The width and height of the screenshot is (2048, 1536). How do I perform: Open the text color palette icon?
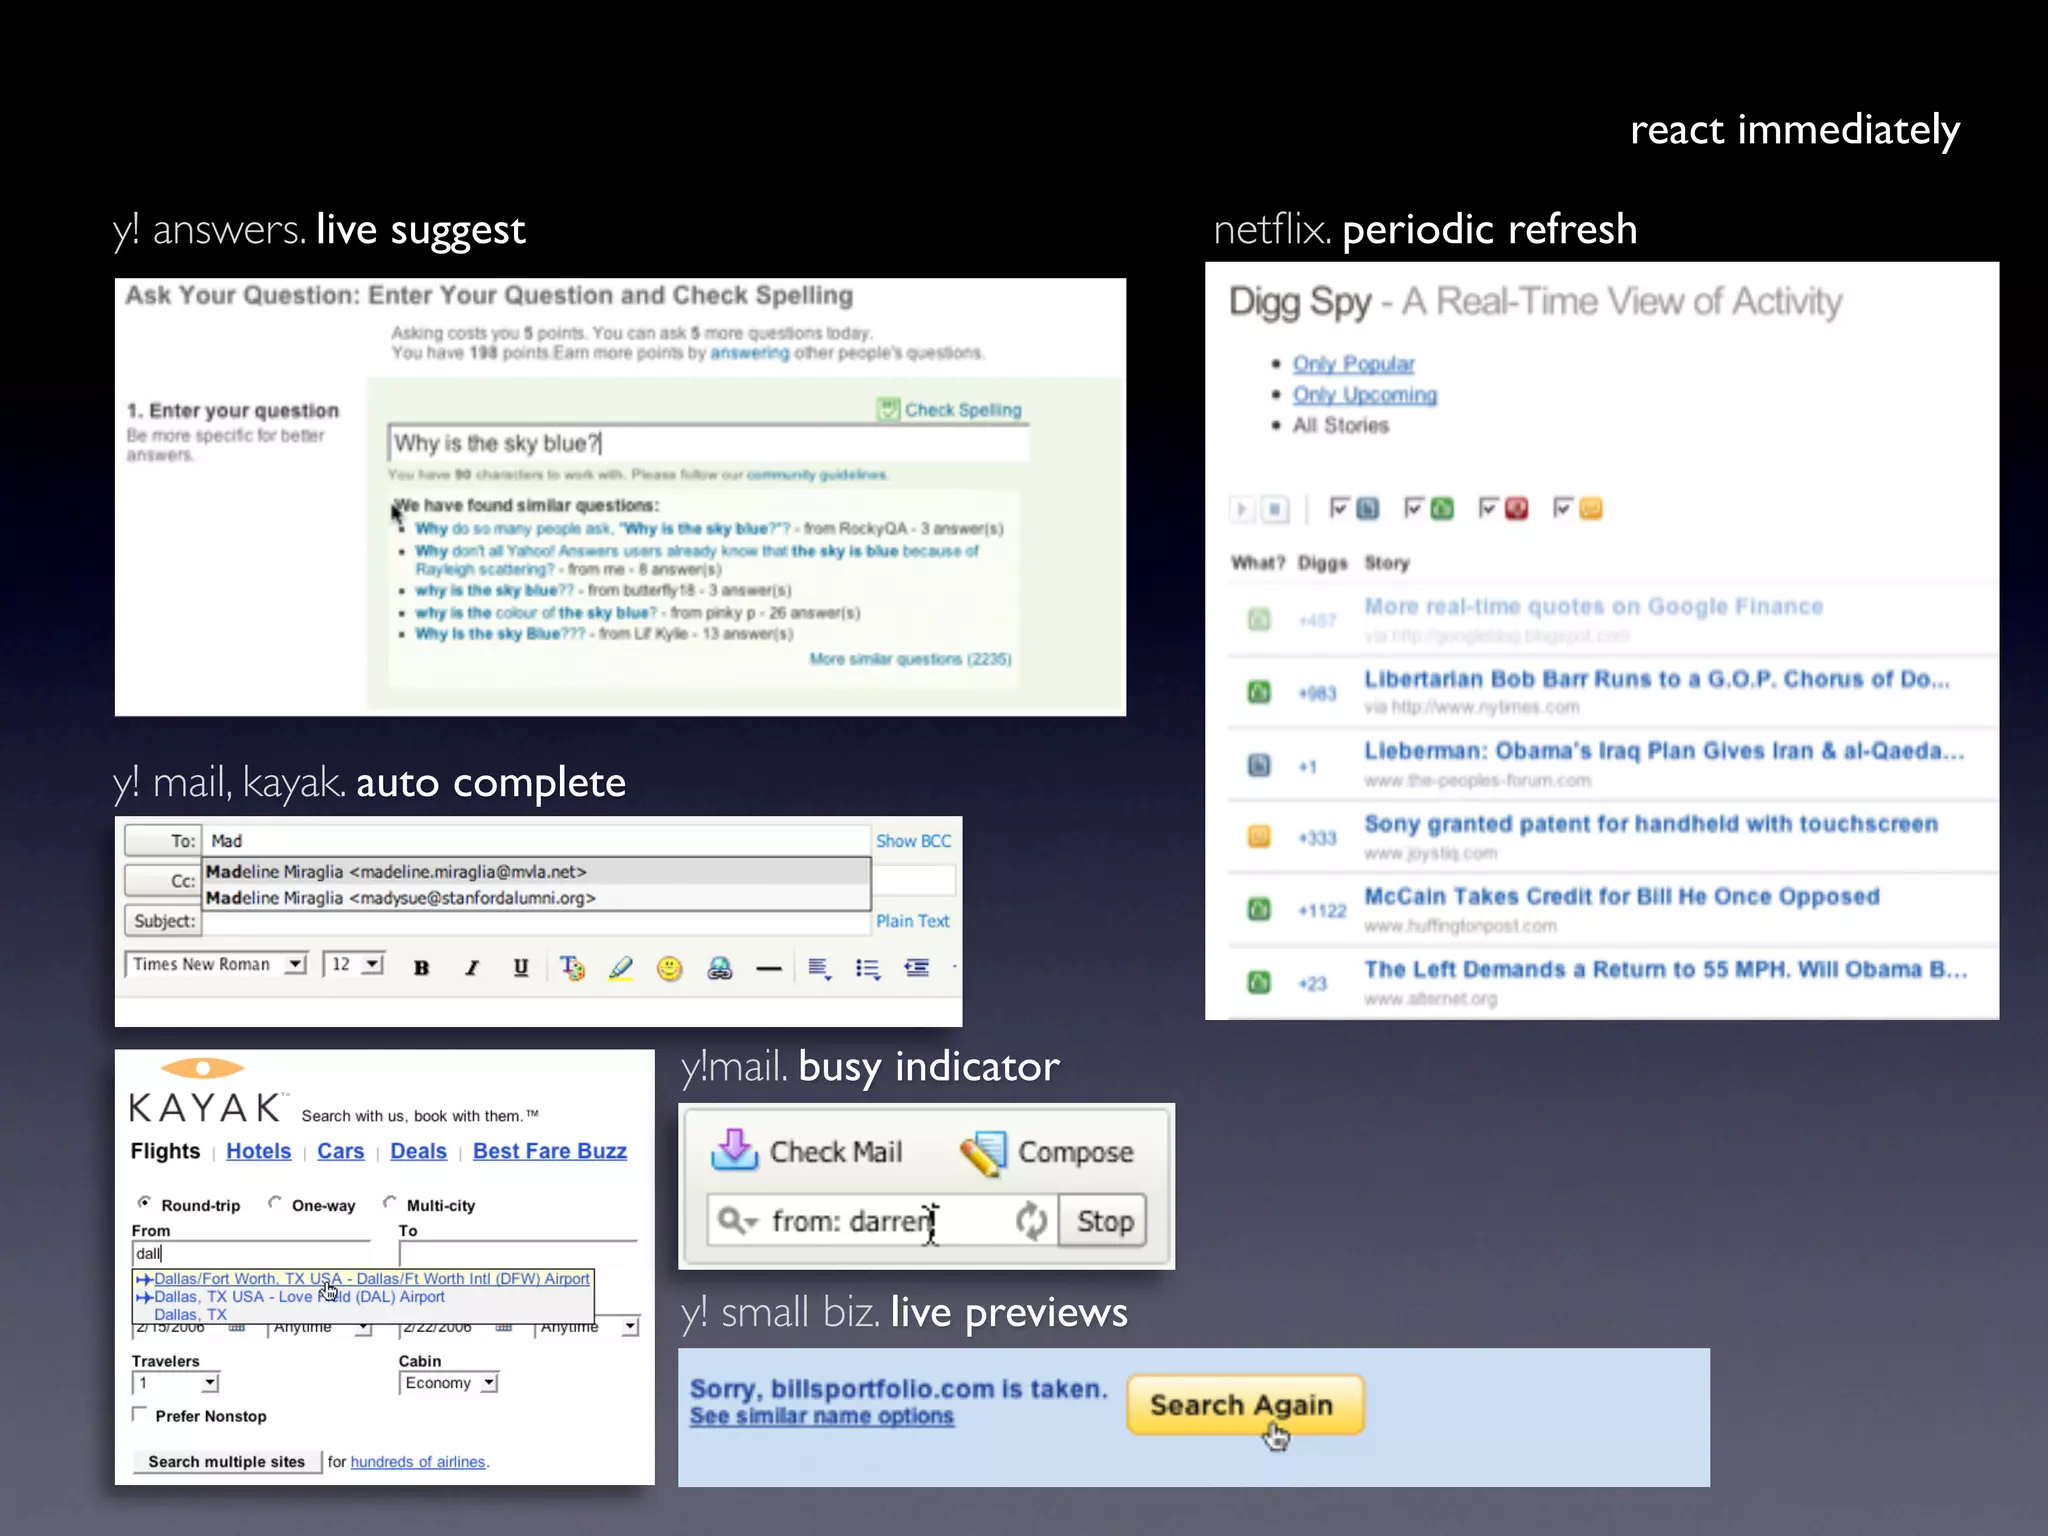click(x=571, y=967)
